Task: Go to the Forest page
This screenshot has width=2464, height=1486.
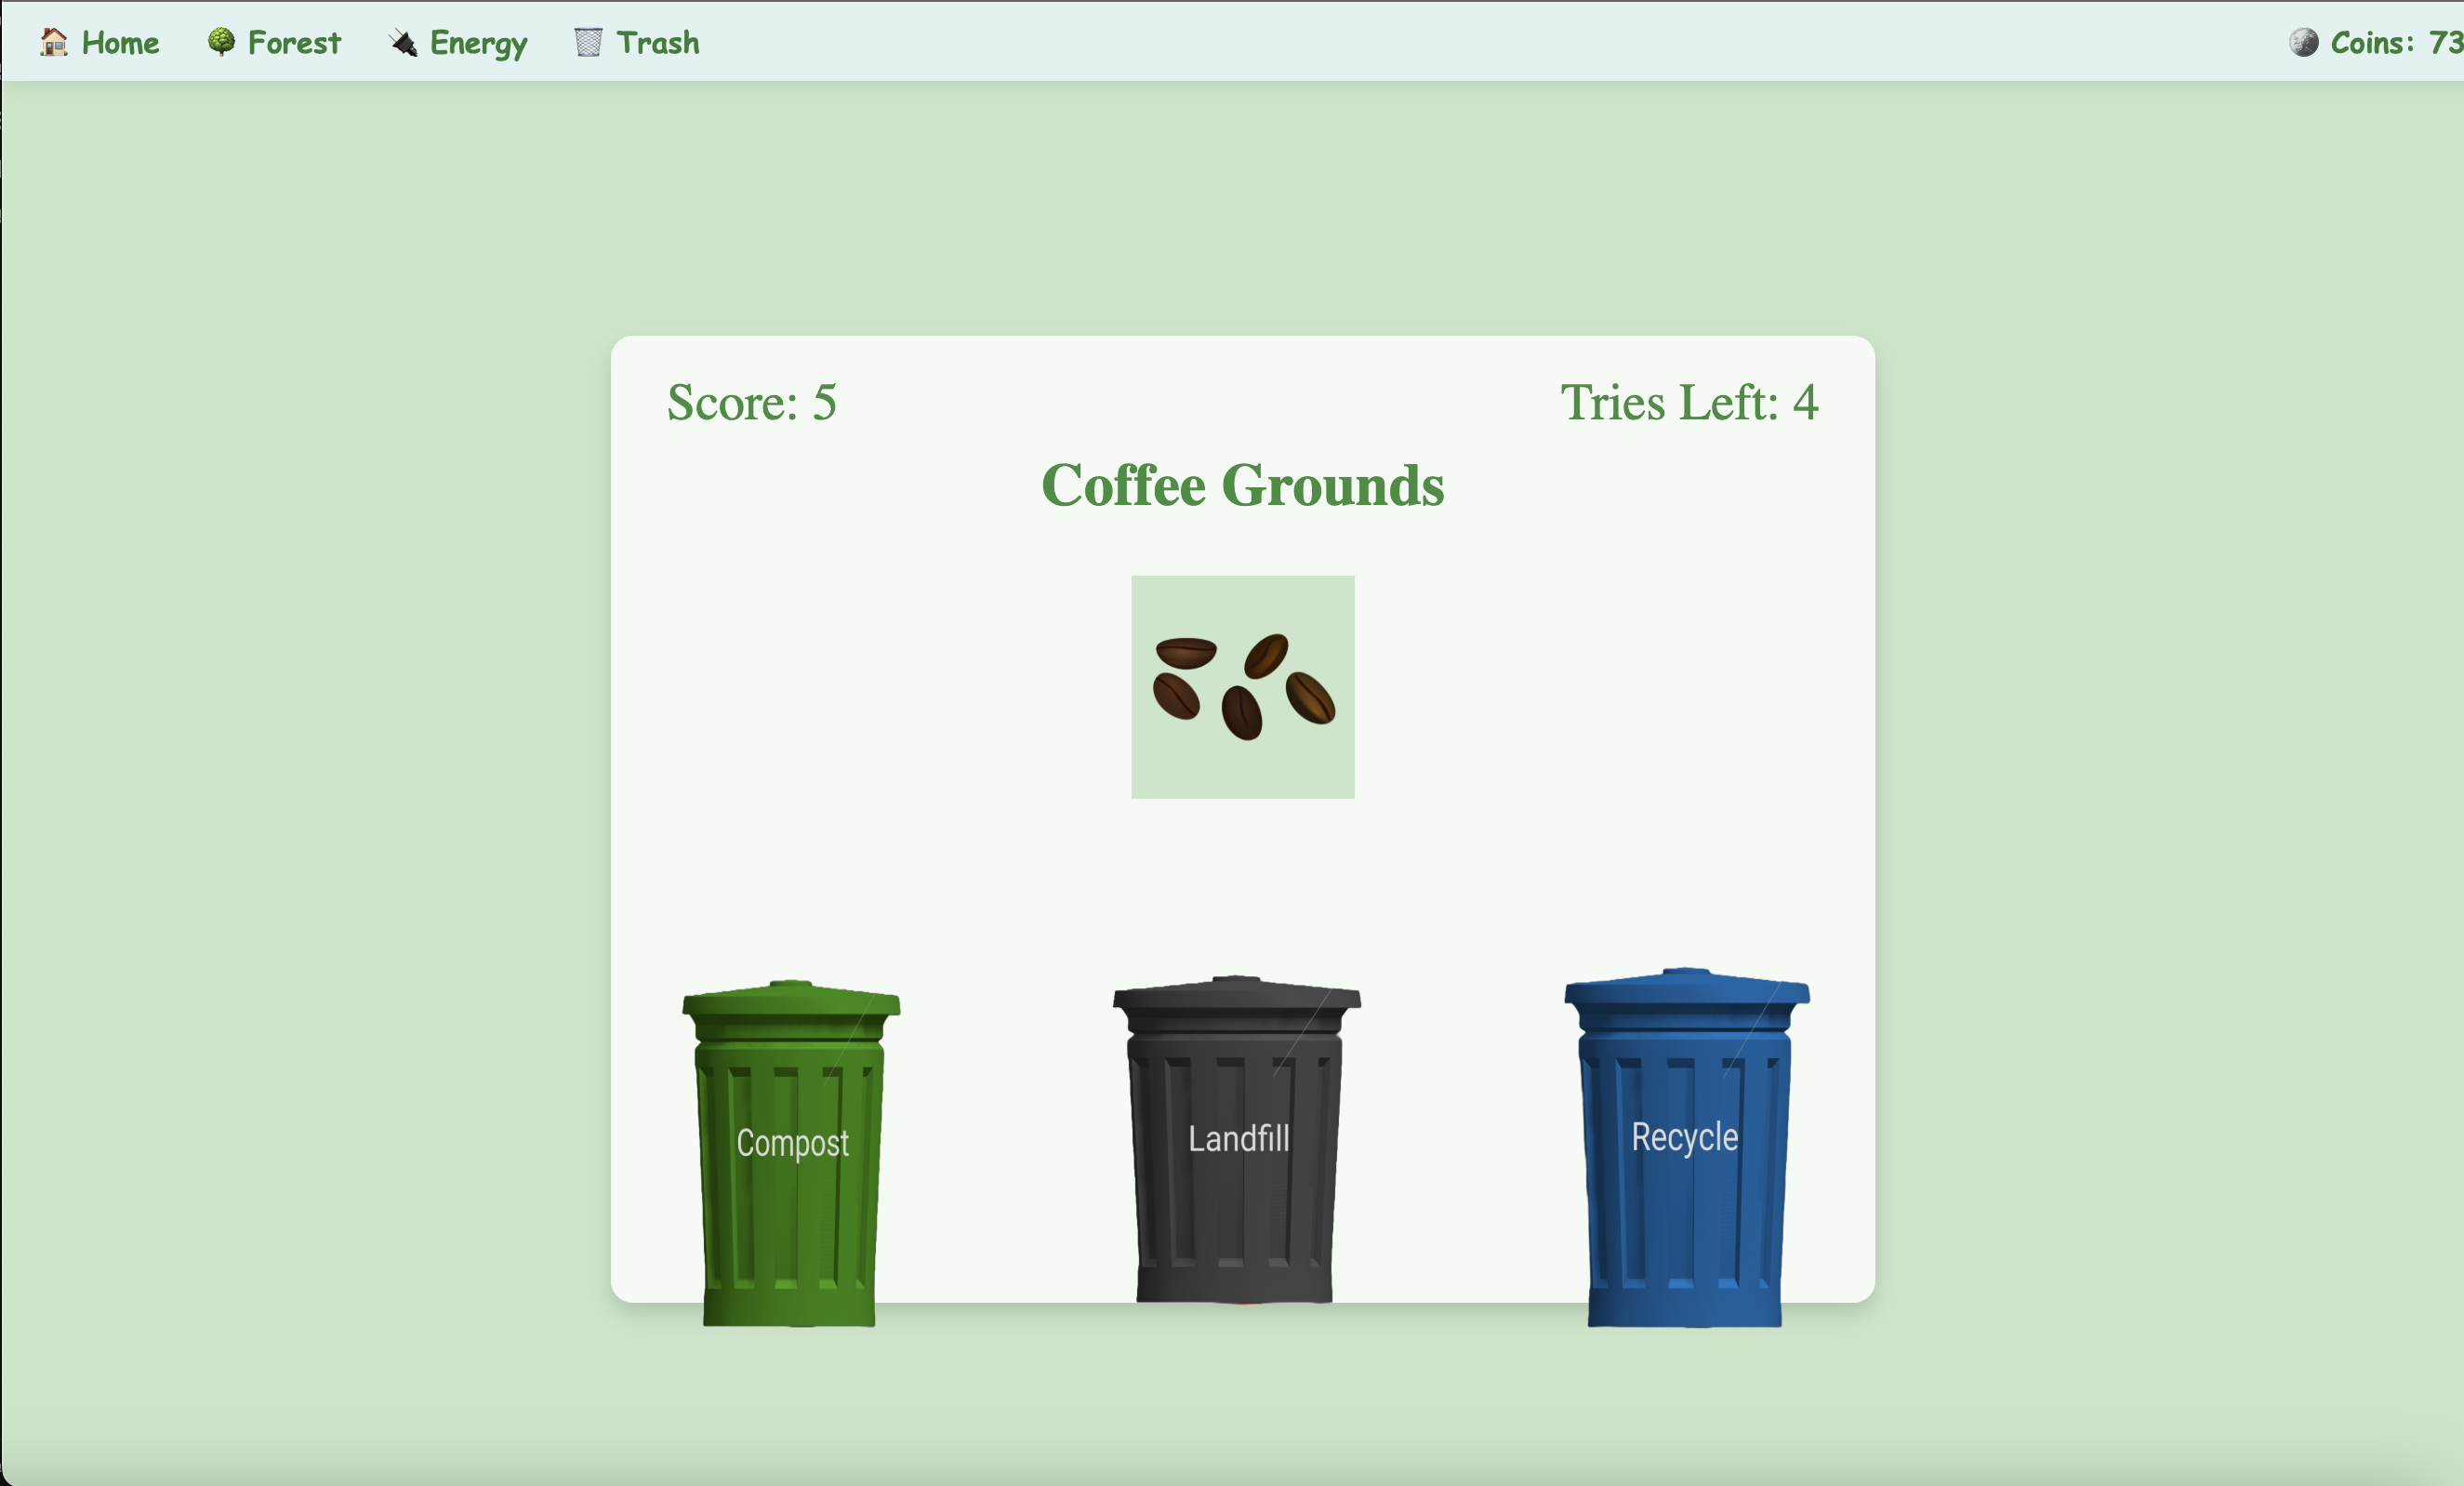Action: coord(294,43)
